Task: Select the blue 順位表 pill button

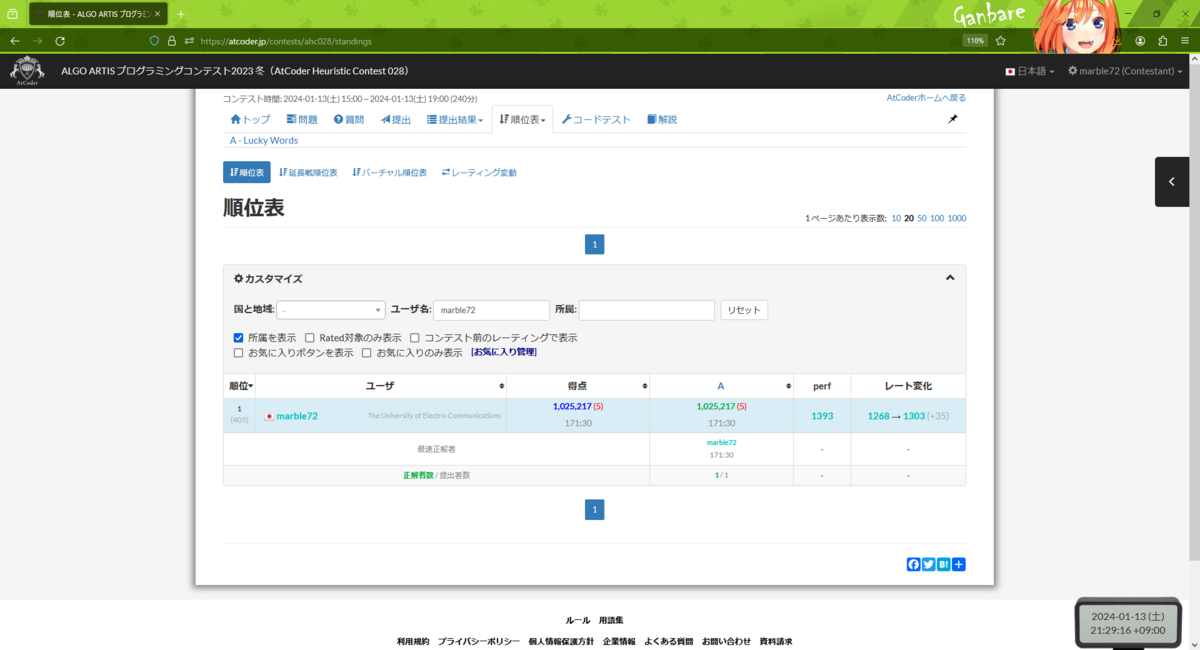Action: [247, 172]
